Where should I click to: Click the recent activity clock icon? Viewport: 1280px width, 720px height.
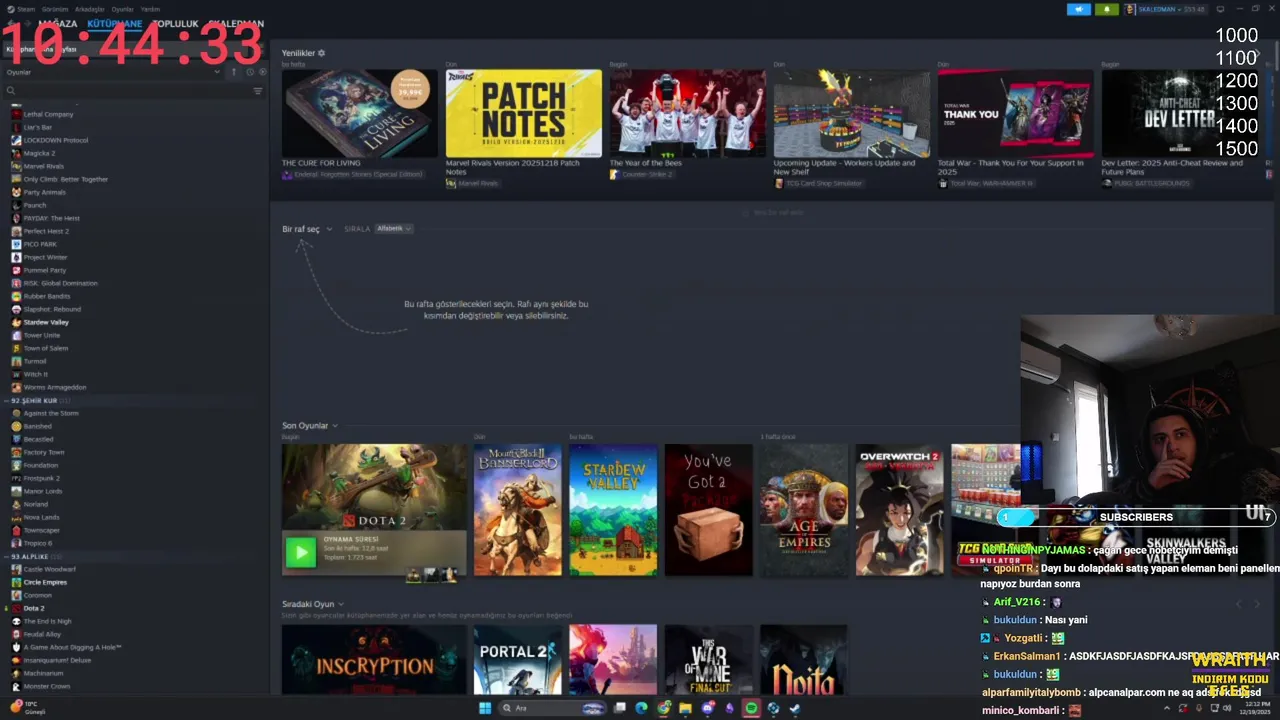pos(249,72)
